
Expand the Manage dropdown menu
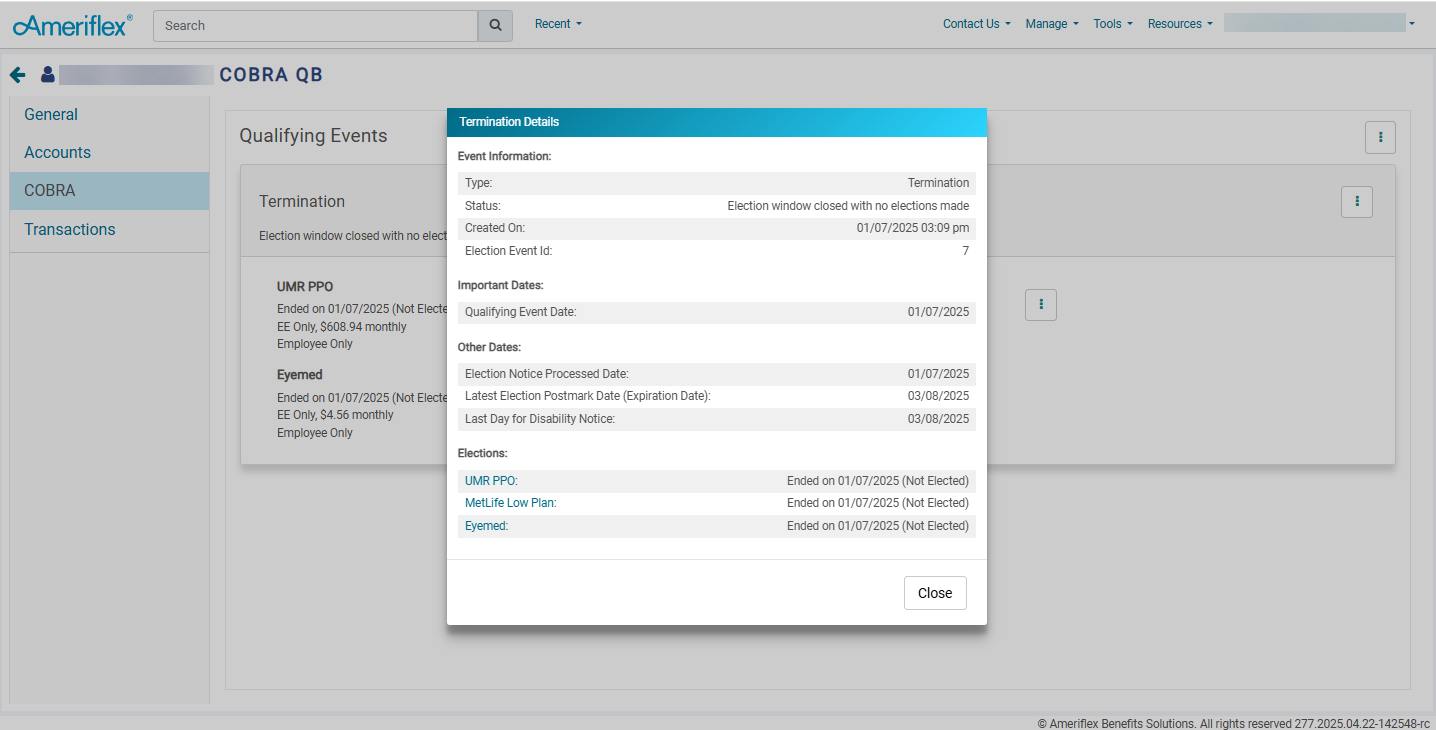(x=1052, y=24)
